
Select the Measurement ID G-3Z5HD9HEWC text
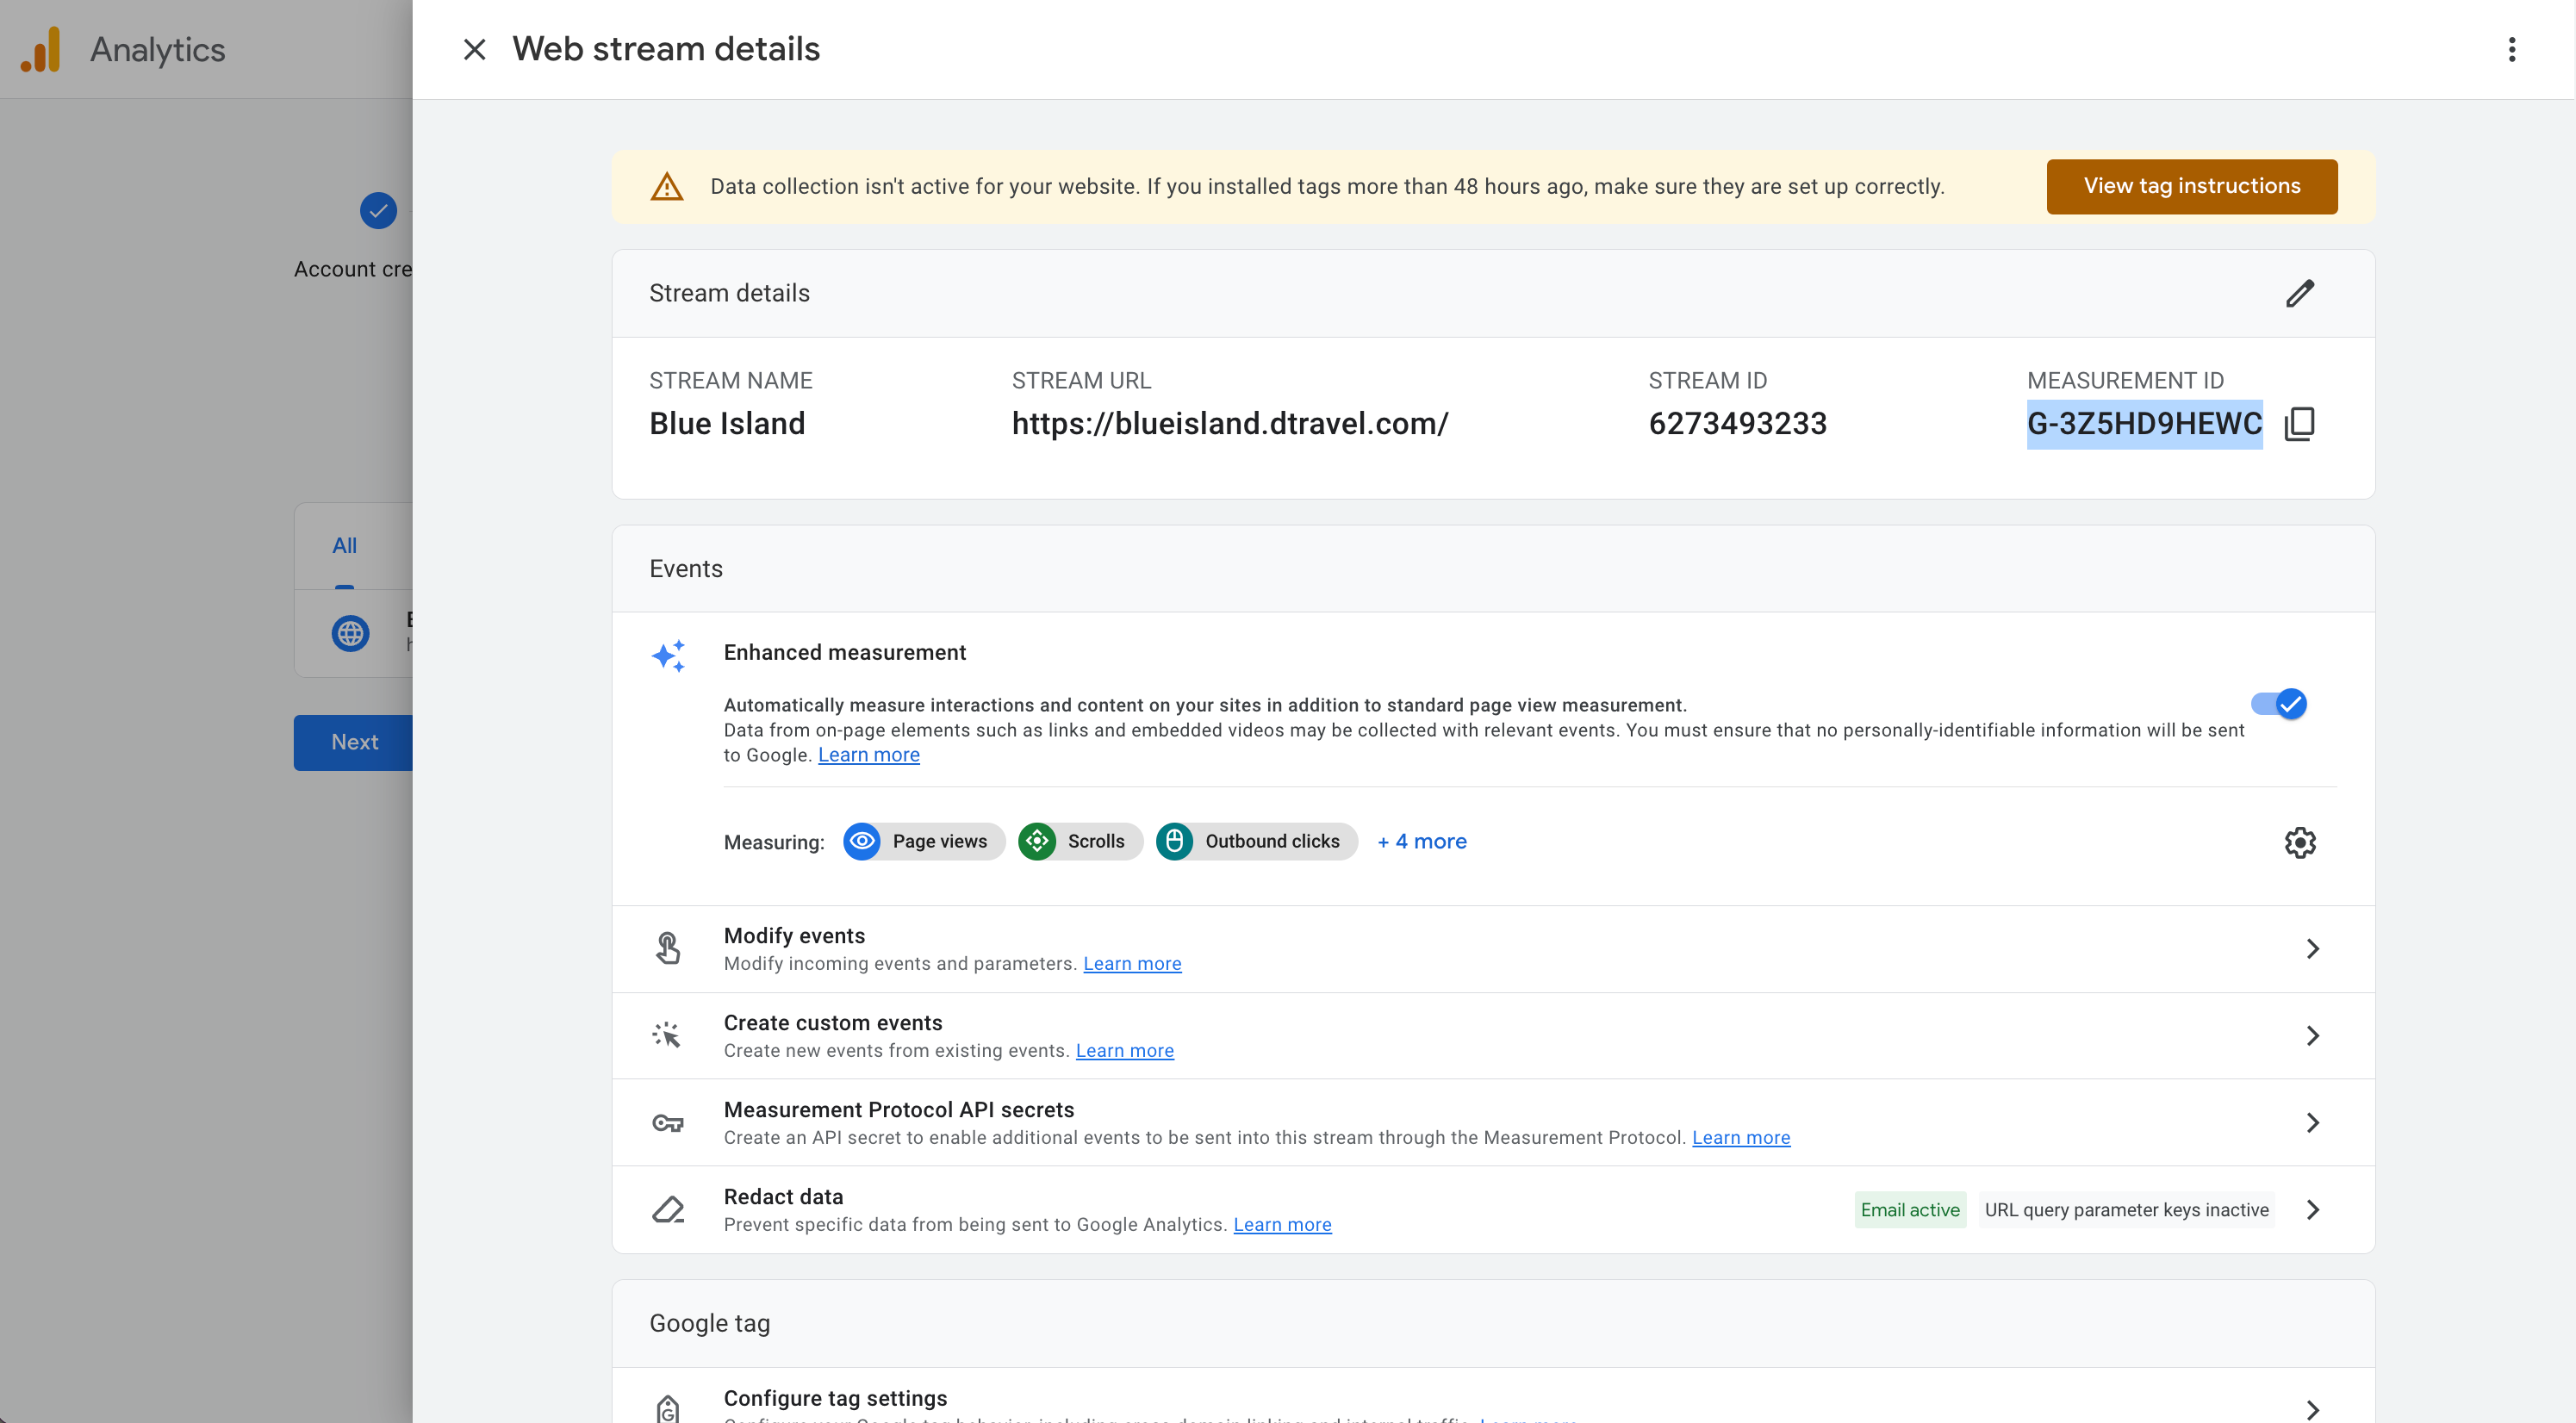(2144, 424)
